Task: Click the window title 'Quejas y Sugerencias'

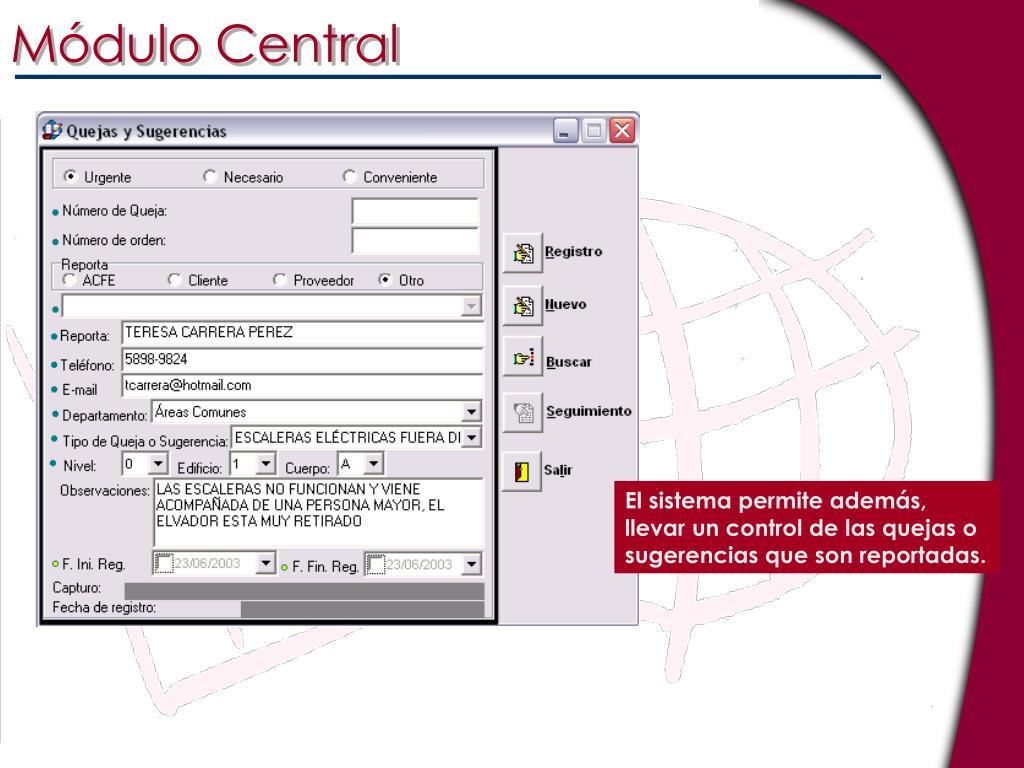Action: (146, 131)
